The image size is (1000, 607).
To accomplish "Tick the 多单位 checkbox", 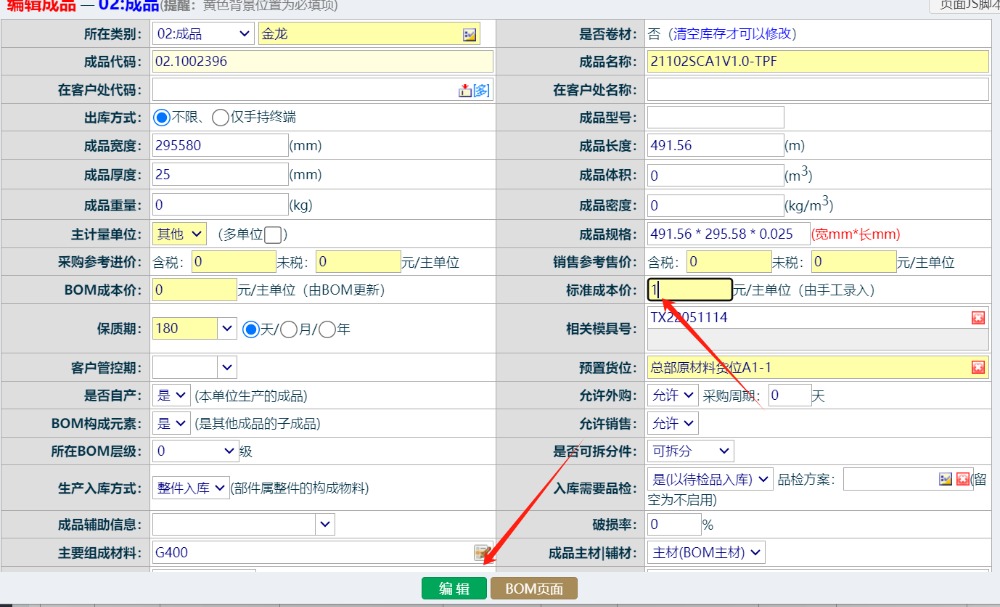I will pos(274,235).
